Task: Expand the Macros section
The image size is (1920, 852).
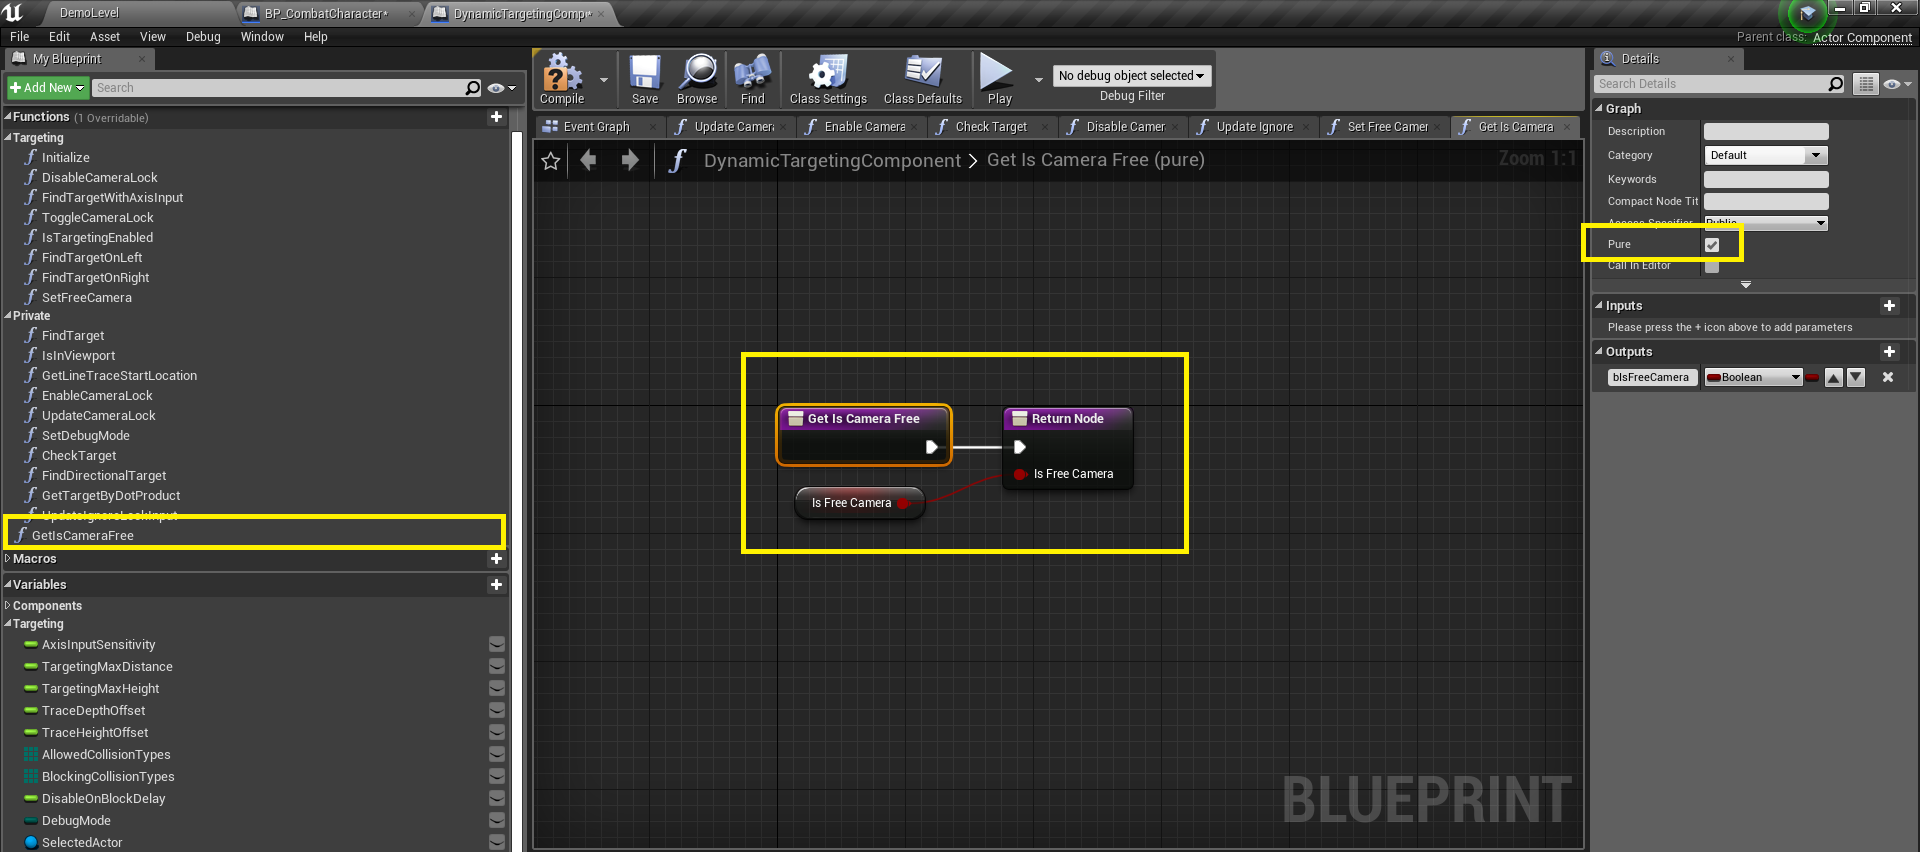Action: point(8,559)
